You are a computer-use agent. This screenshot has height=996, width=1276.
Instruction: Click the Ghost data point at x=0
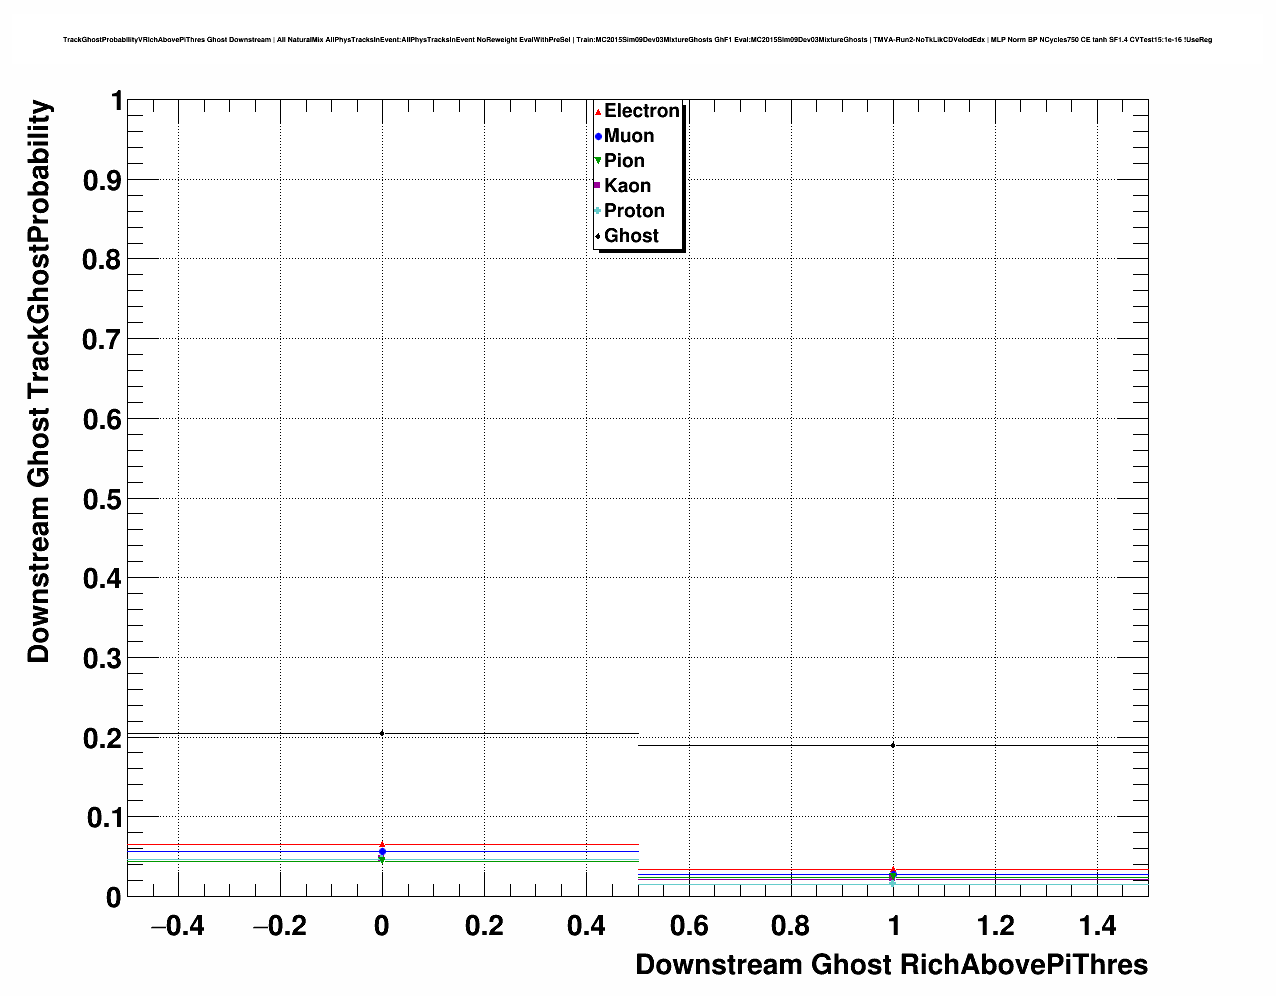click(x=382, y=733)
